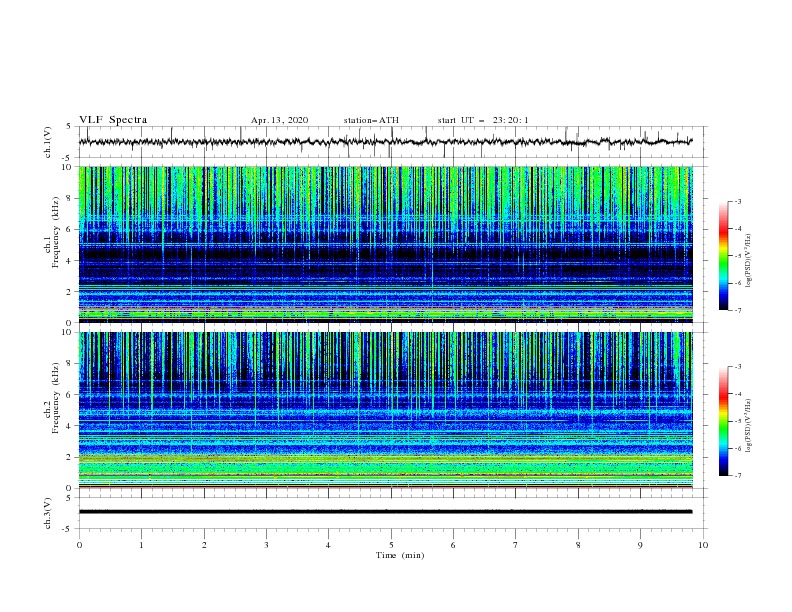Click the "ch.3(V)" axis label
The width and height of the screenshot is (792, 612).
tap(48, 514)
